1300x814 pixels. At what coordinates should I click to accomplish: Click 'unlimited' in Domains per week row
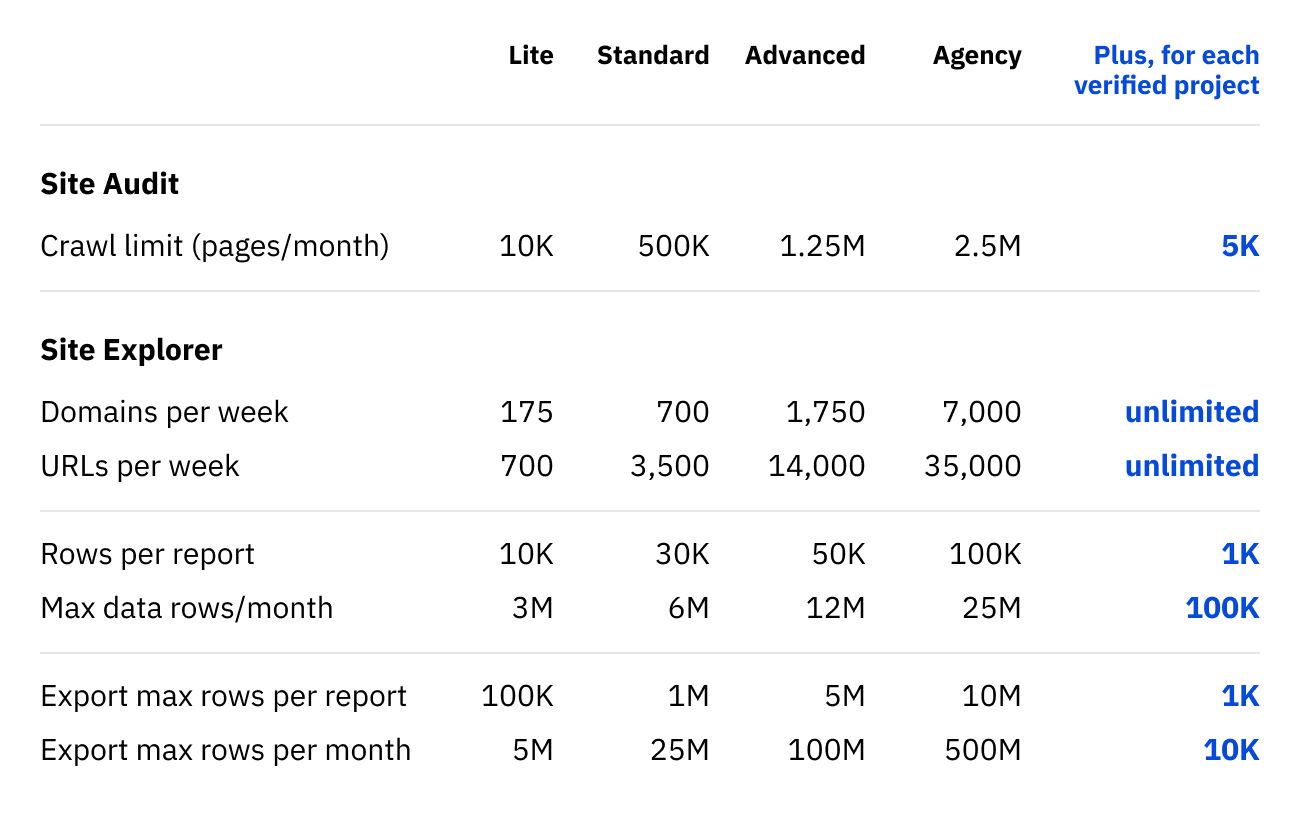[1192, 412]
